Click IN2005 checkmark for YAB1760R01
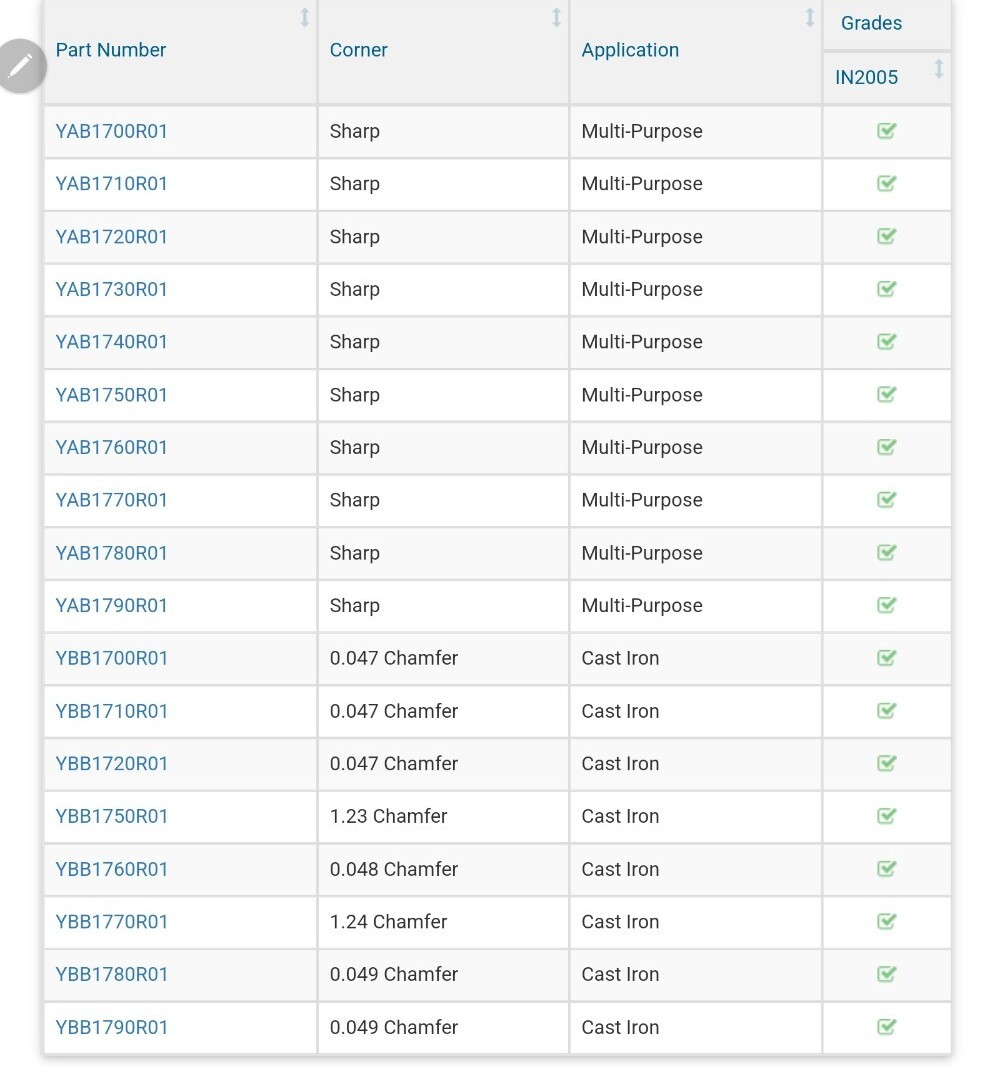This screenshot has width=1000, height=1067. [x=886, y=446]
